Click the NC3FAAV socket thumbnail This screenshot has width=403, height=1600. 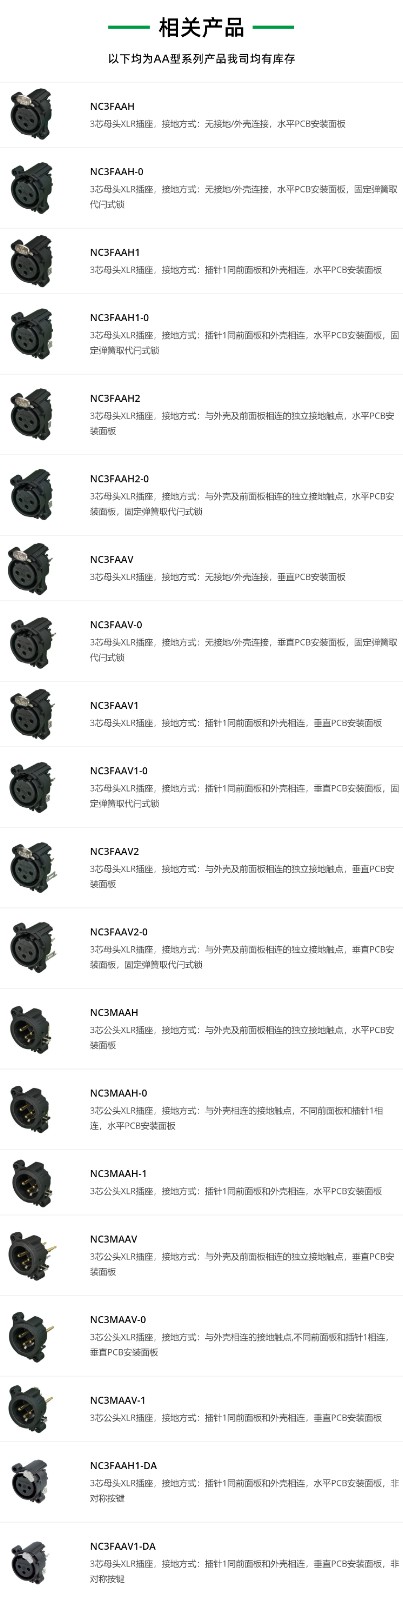click(31, 568)
